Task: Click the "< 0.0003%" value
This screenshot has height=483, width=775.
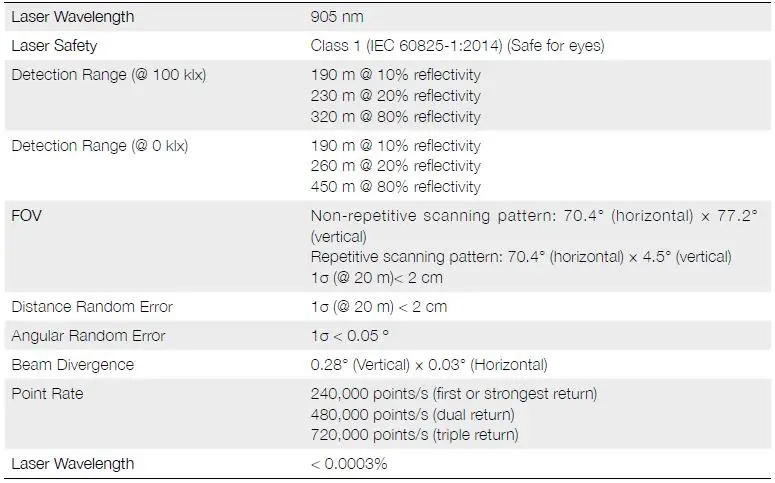Action: pyautogui.click(x=349, y=464)
